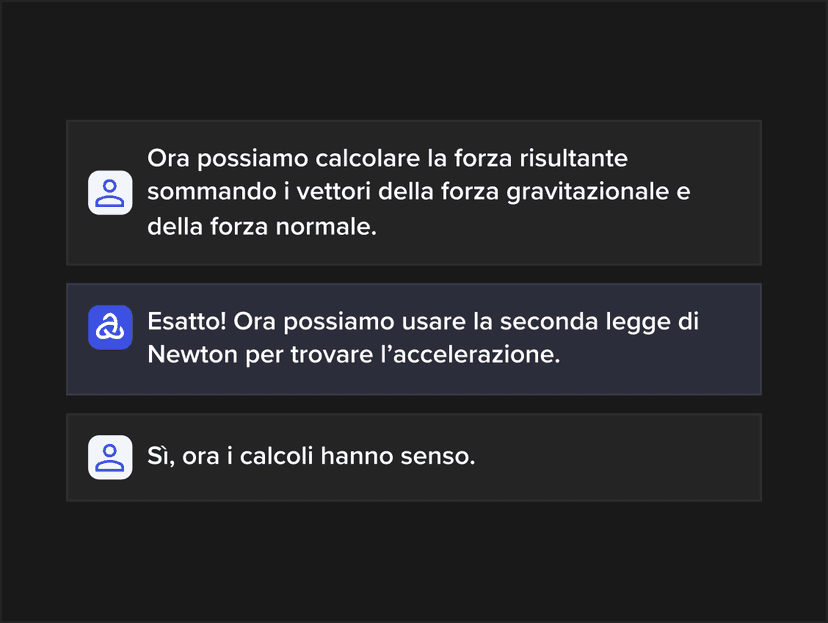
Task: Select the first user message bubble
Action: 414,193
